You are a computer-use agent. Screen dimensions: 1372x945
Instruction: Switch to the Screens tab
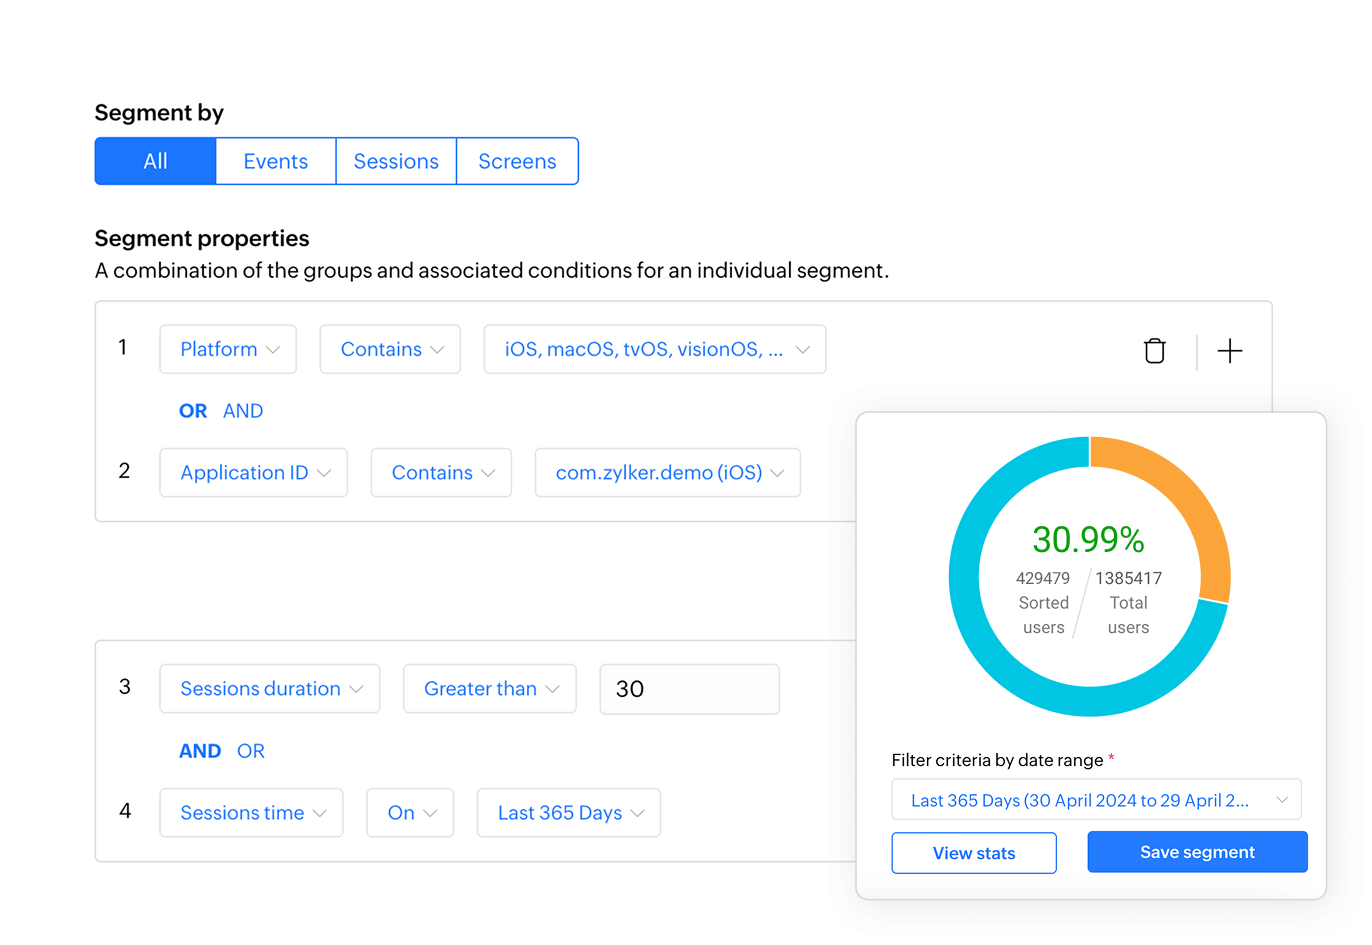point(517,161)
